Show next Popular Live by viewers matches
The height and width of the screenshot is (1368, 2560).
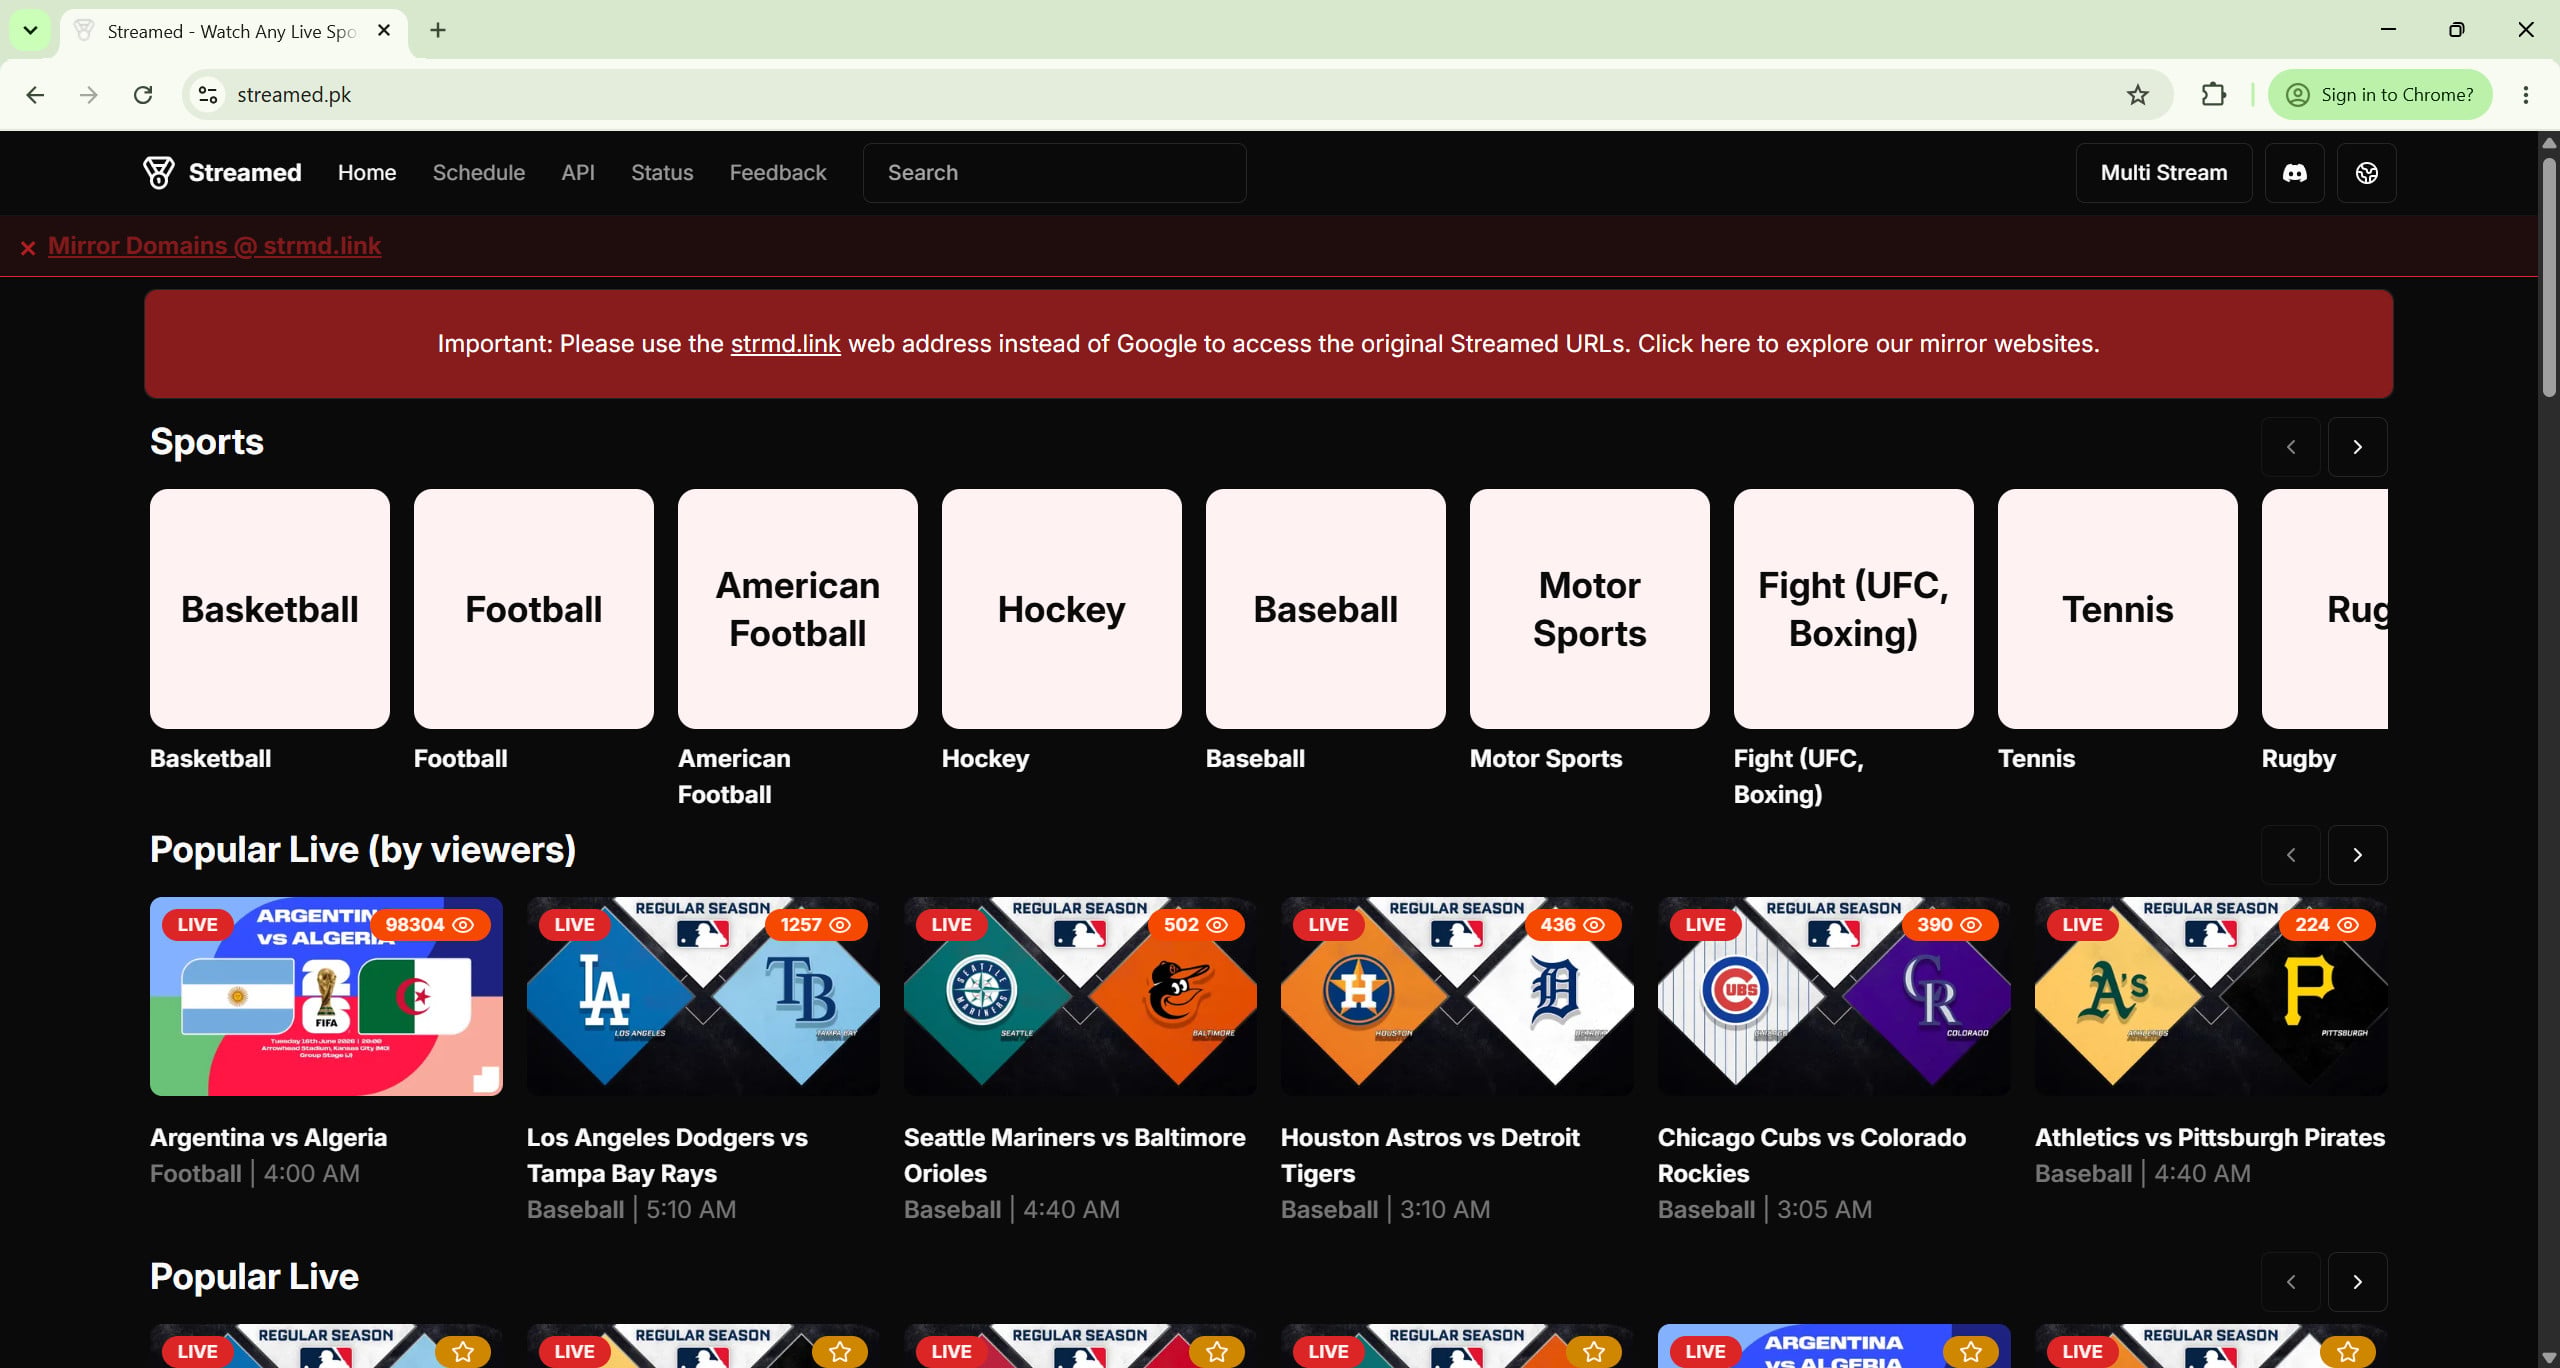click(2357, 855)
